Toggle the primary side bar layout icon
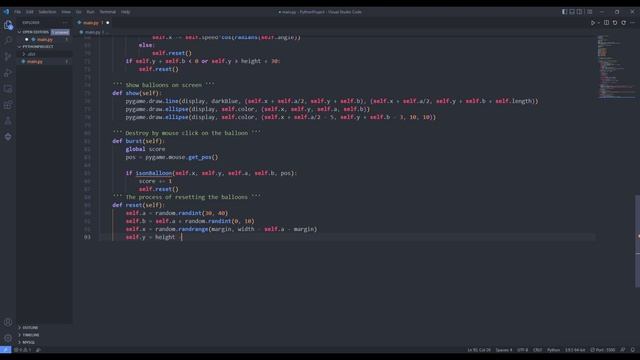Screen dimensions: 640x360 coord(564,12)
